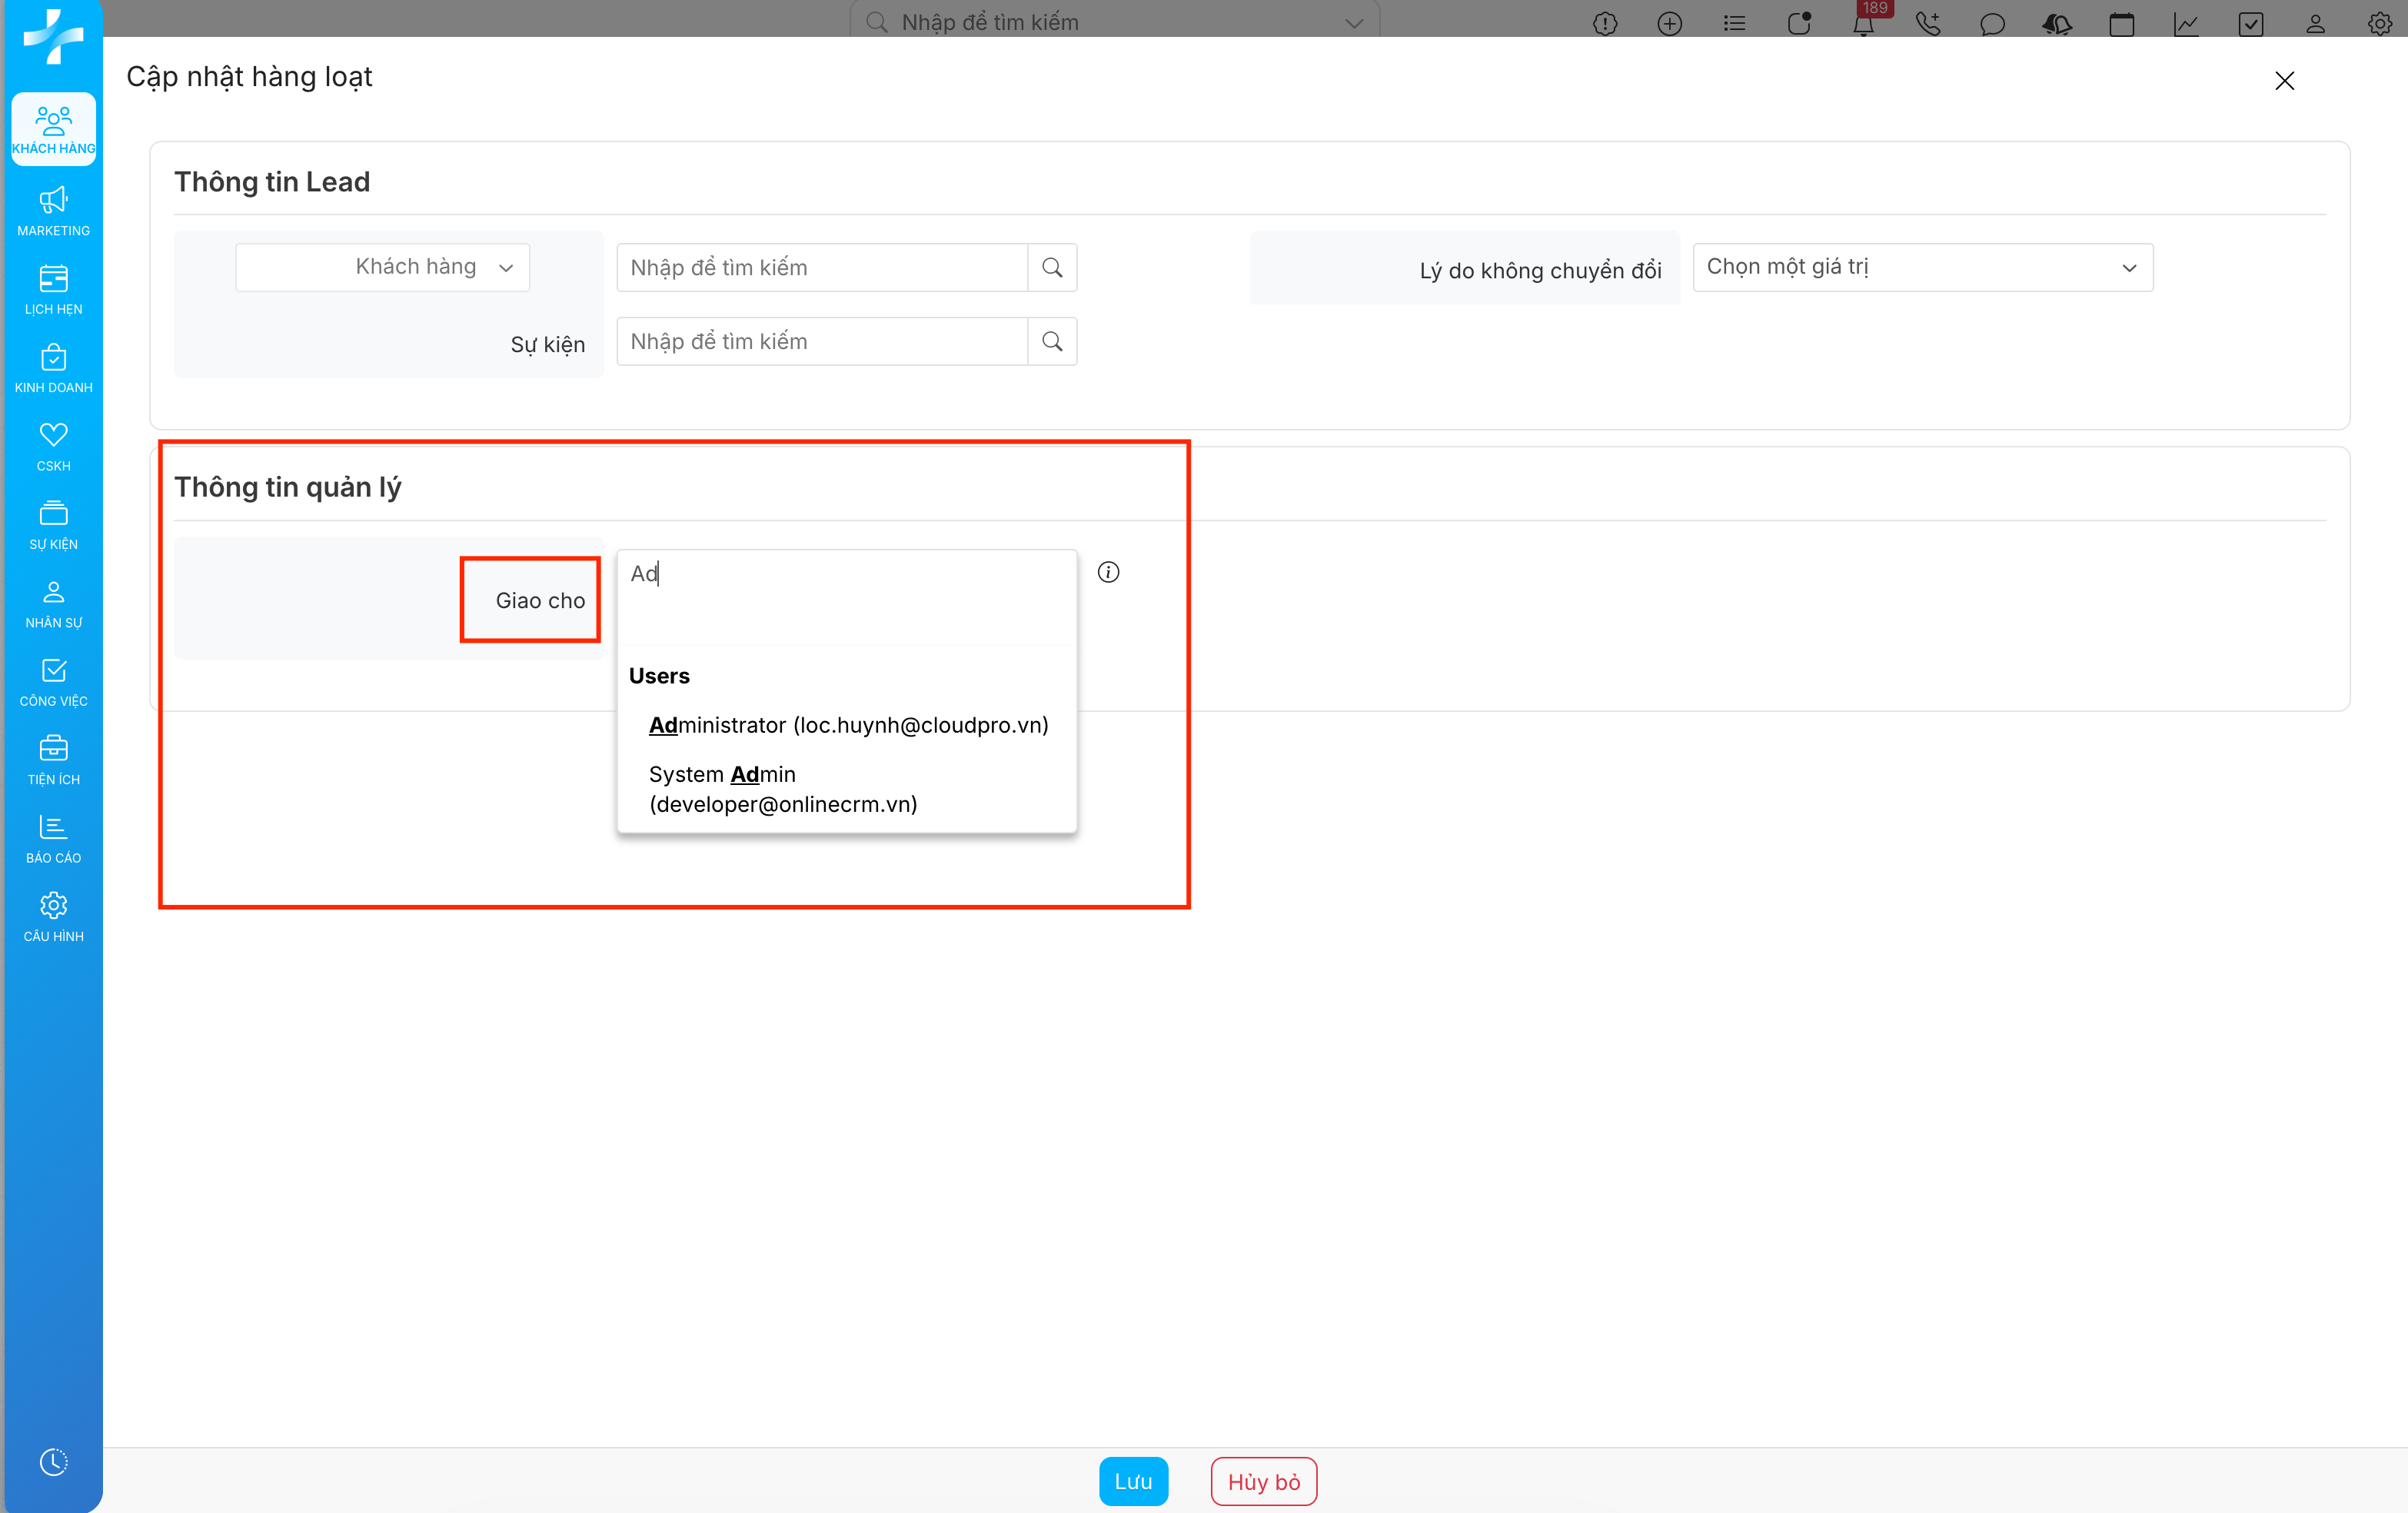Image resolution: width=2408 pixels, height=1513 pixels.
Task: Click the search icon for Sự kiện field
Action: click(x=1052, y=342)
